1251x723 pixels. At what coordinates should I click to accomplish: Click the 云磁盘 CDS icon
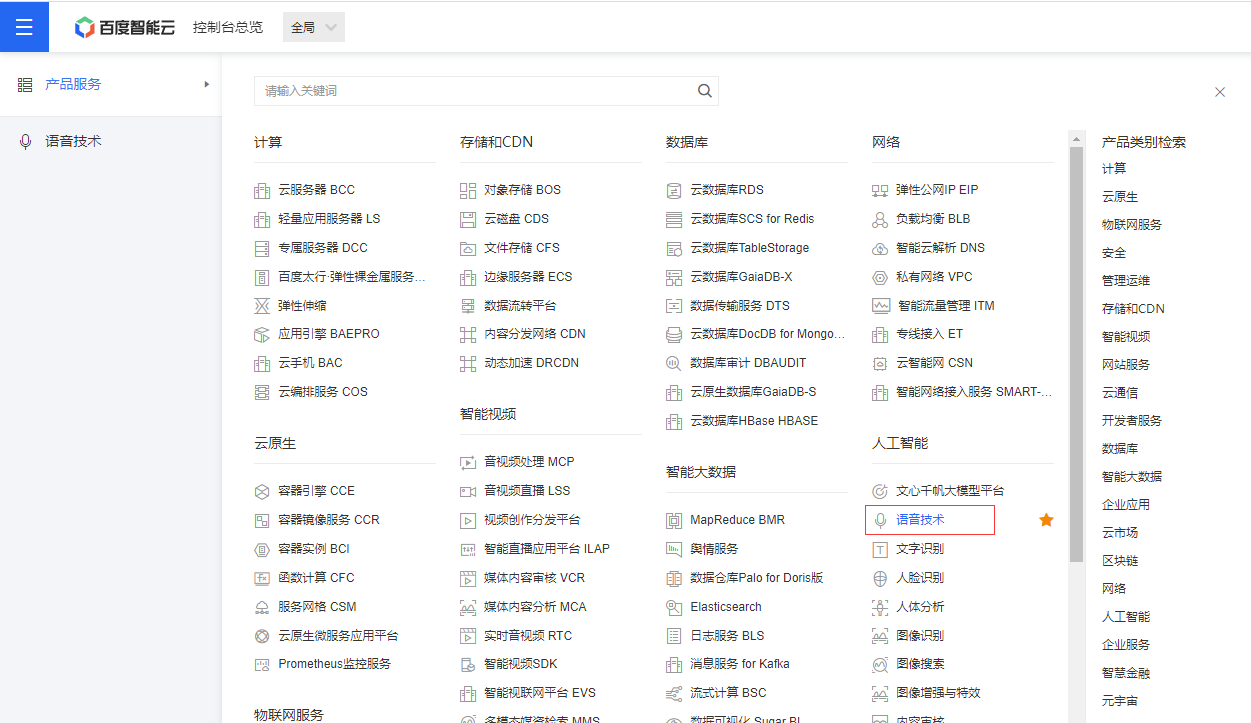click(468, 219)
